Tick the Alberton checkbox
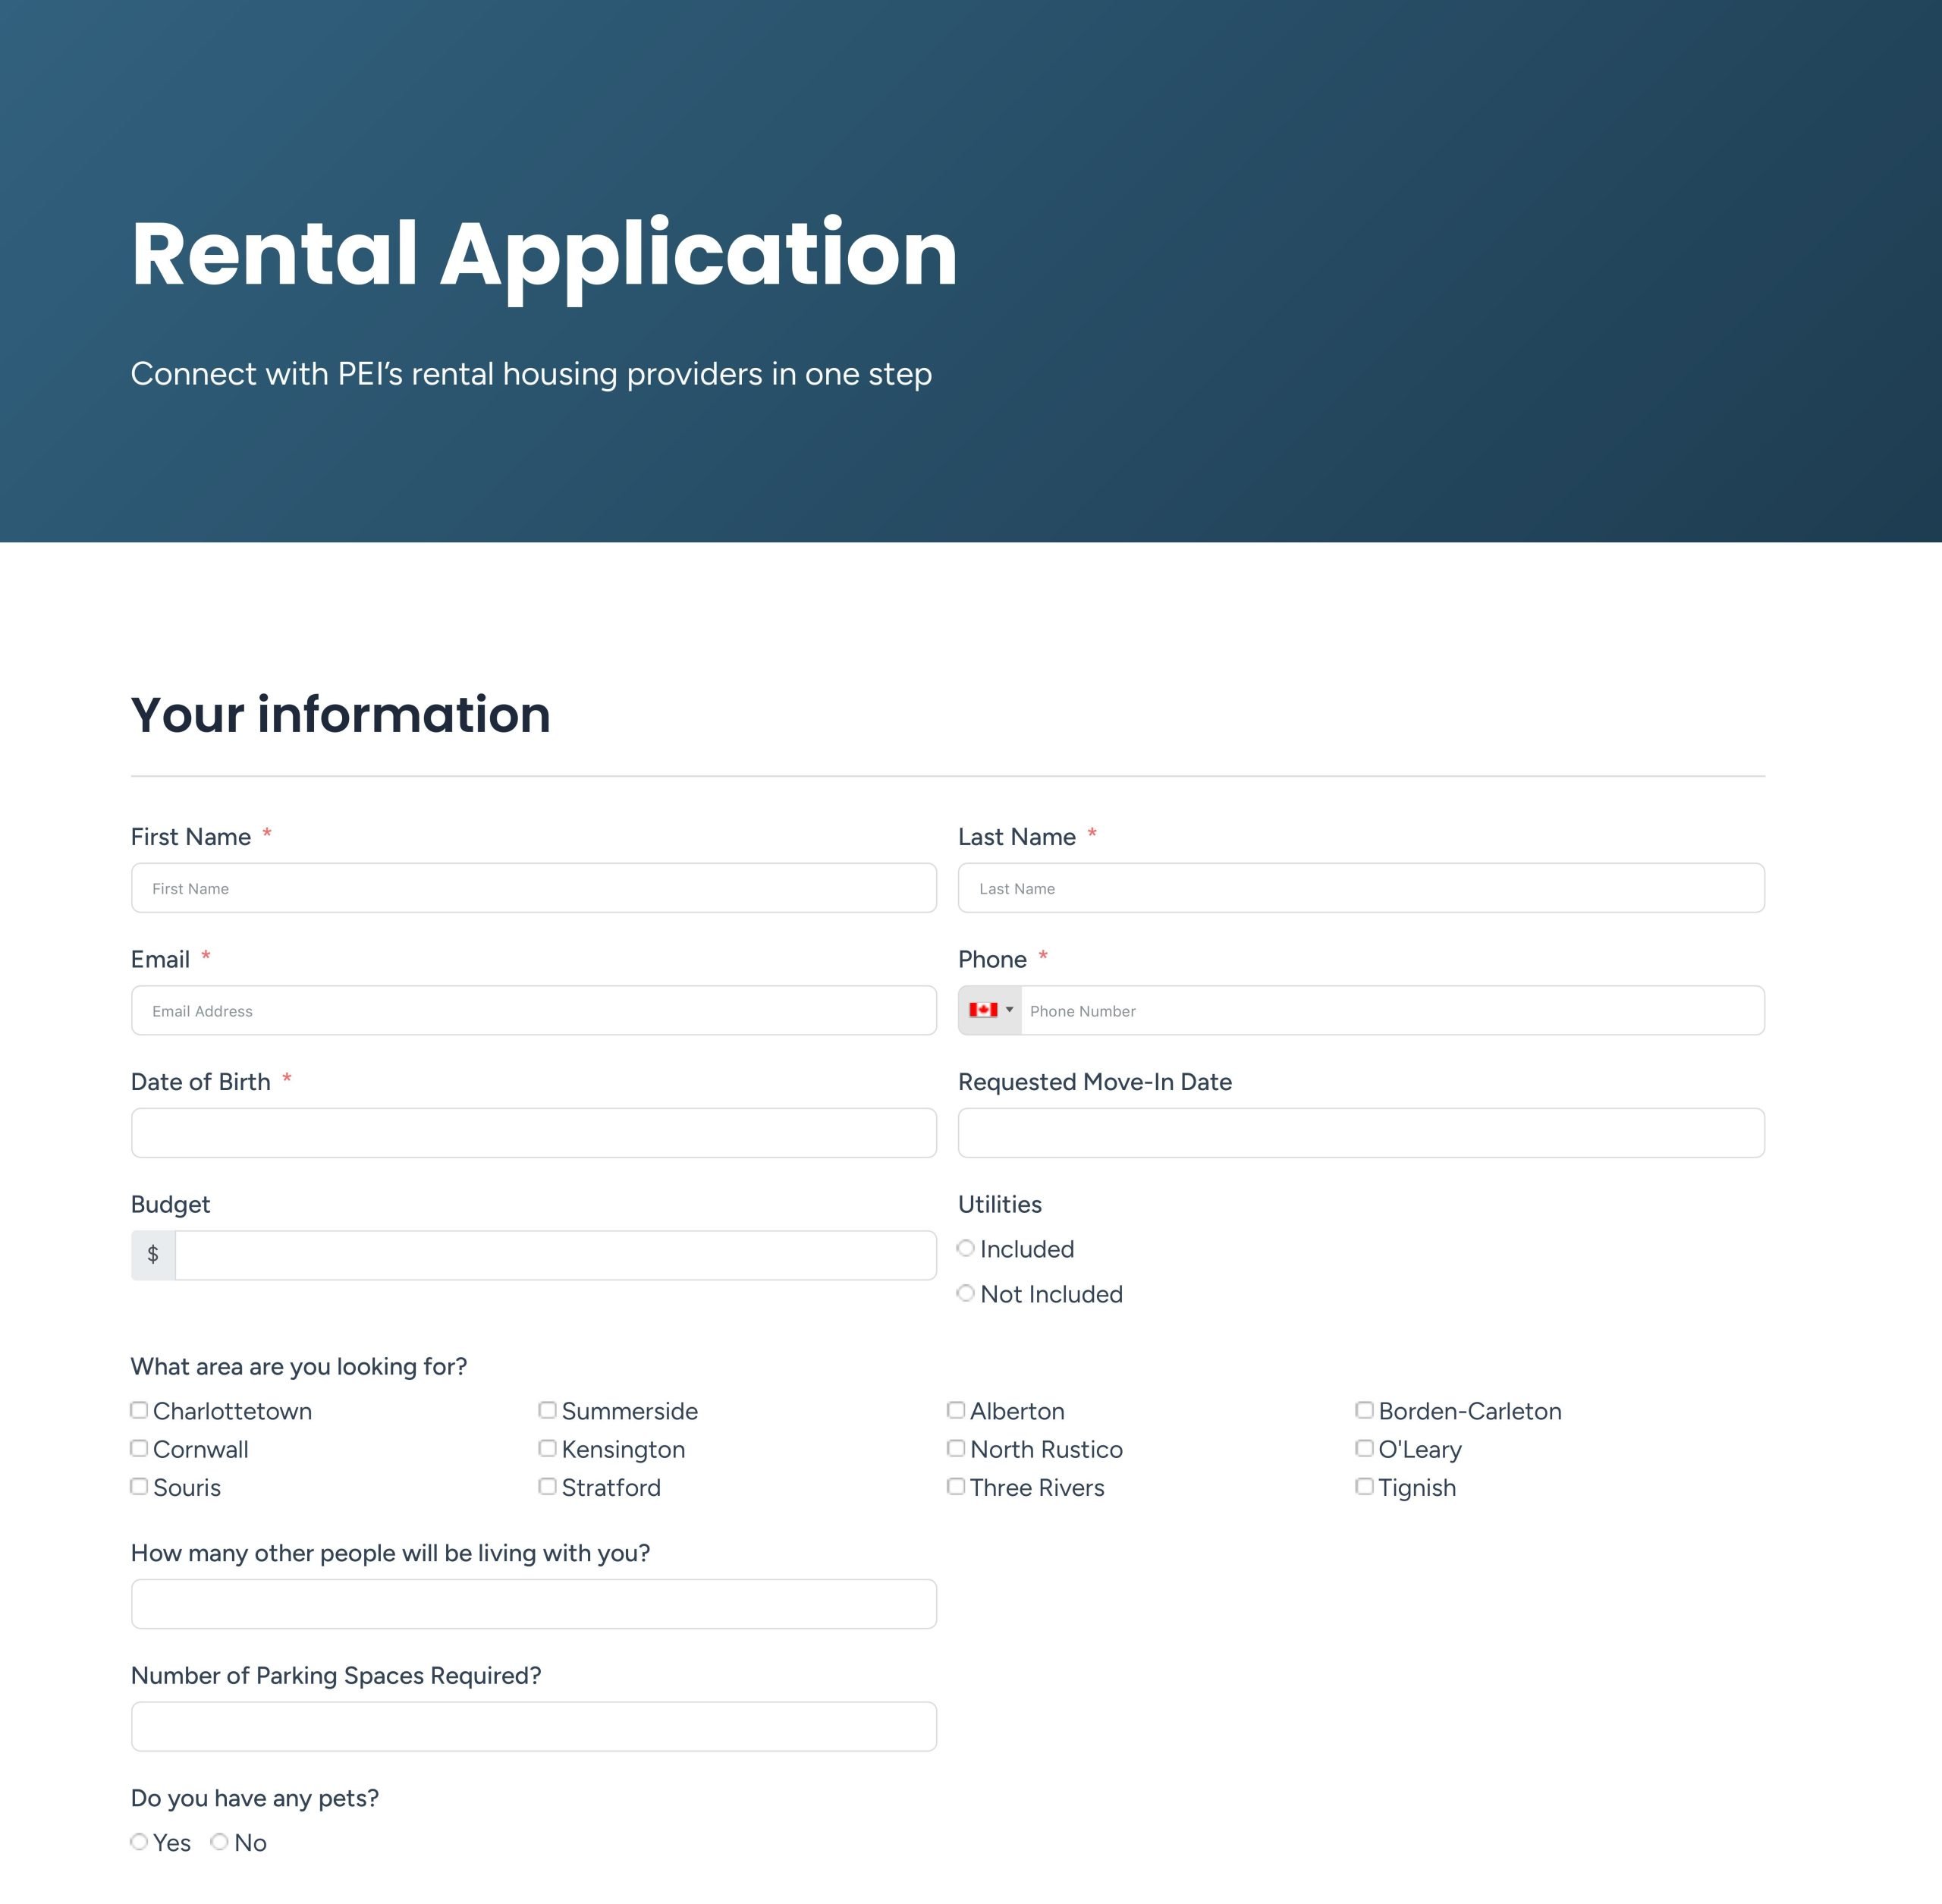Image resolution: width=1942 pixels, height=1904 pixels. (956, 1410)
